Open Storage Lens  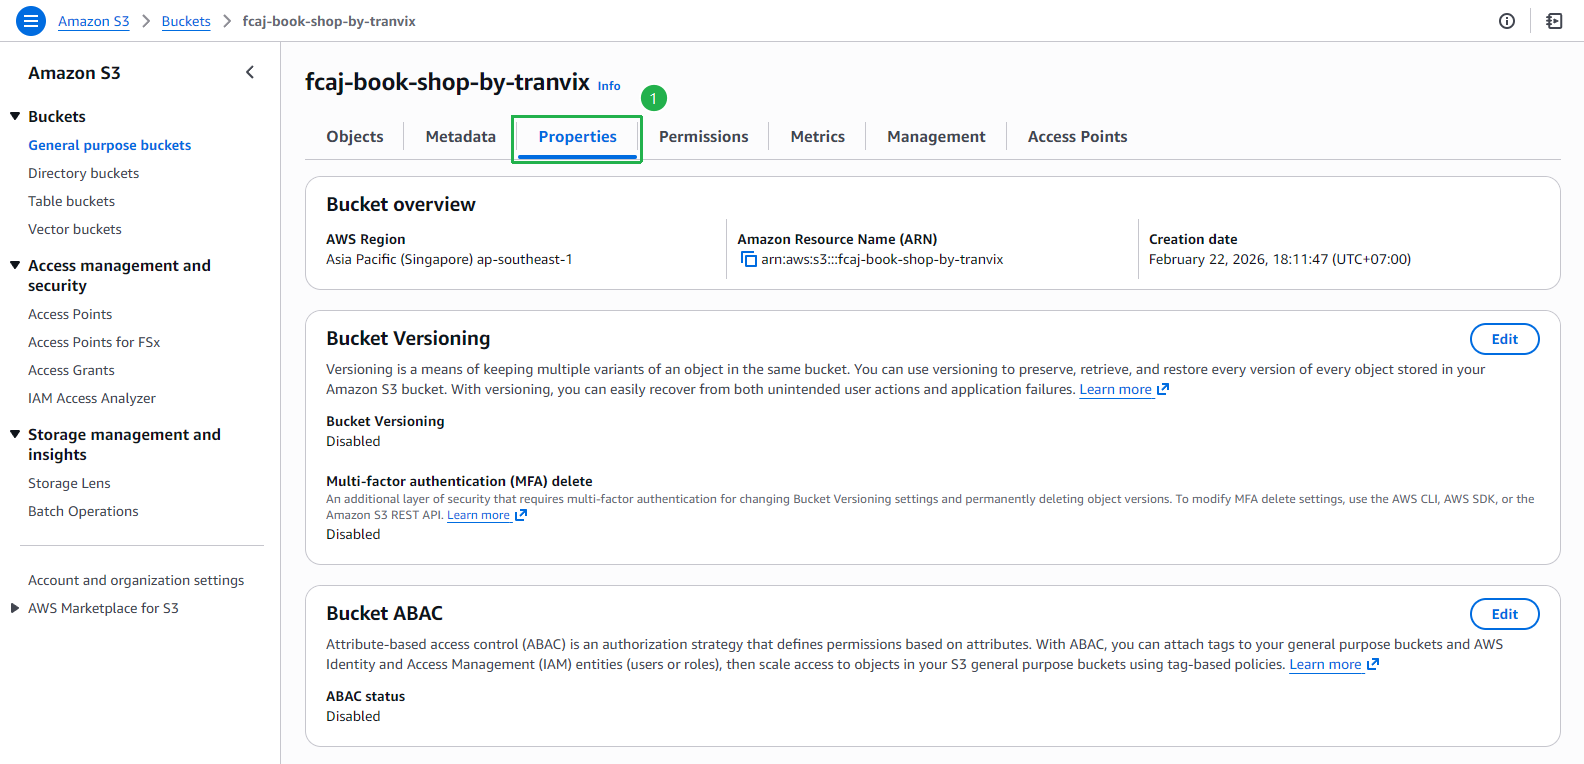[x=69, y=483]
